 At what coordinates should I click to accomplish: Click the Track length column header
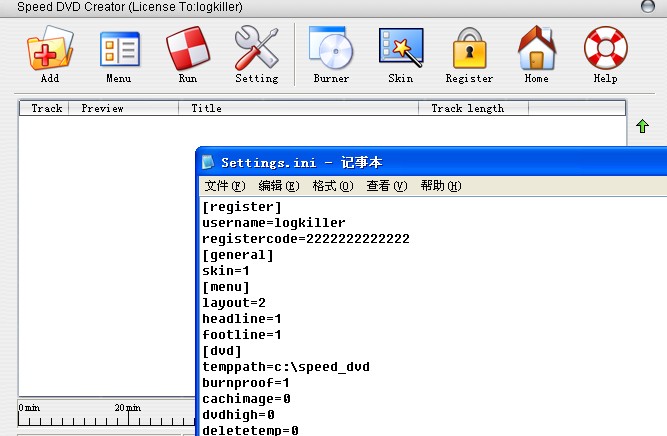(473, 108)
